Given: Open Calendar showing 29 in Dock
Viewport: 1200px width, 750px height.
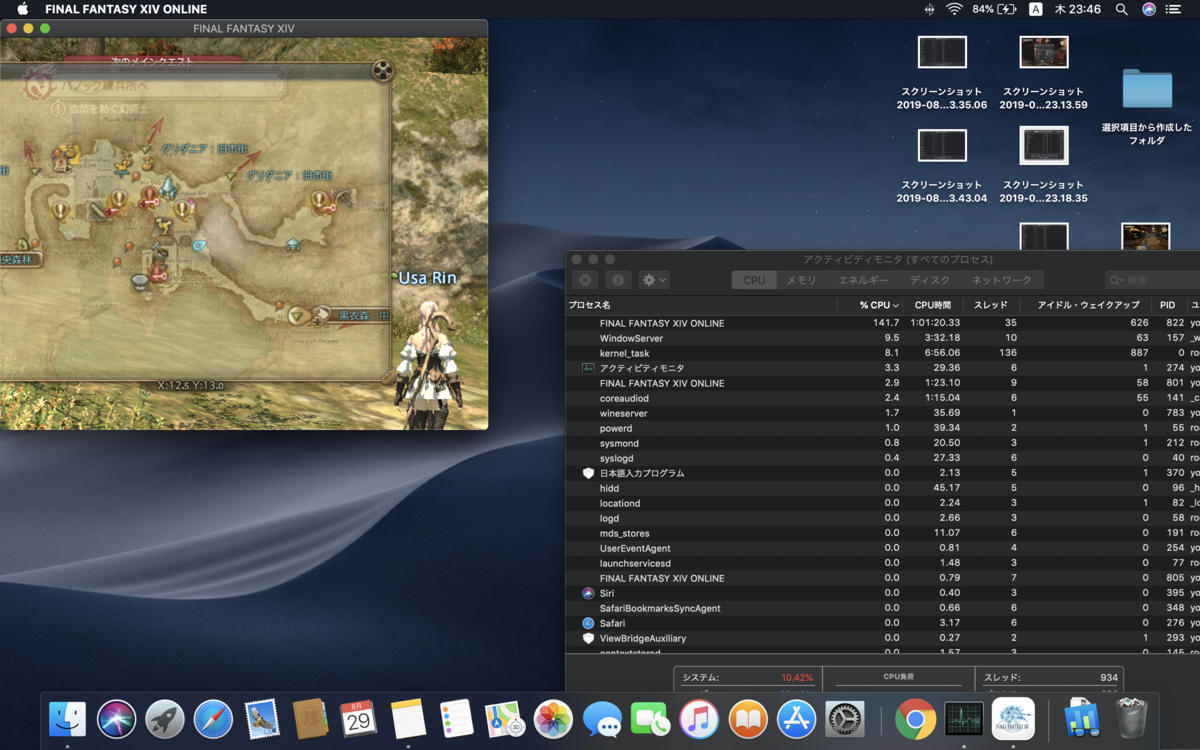Looking at the screenshot, I should (x=359, y=719).
